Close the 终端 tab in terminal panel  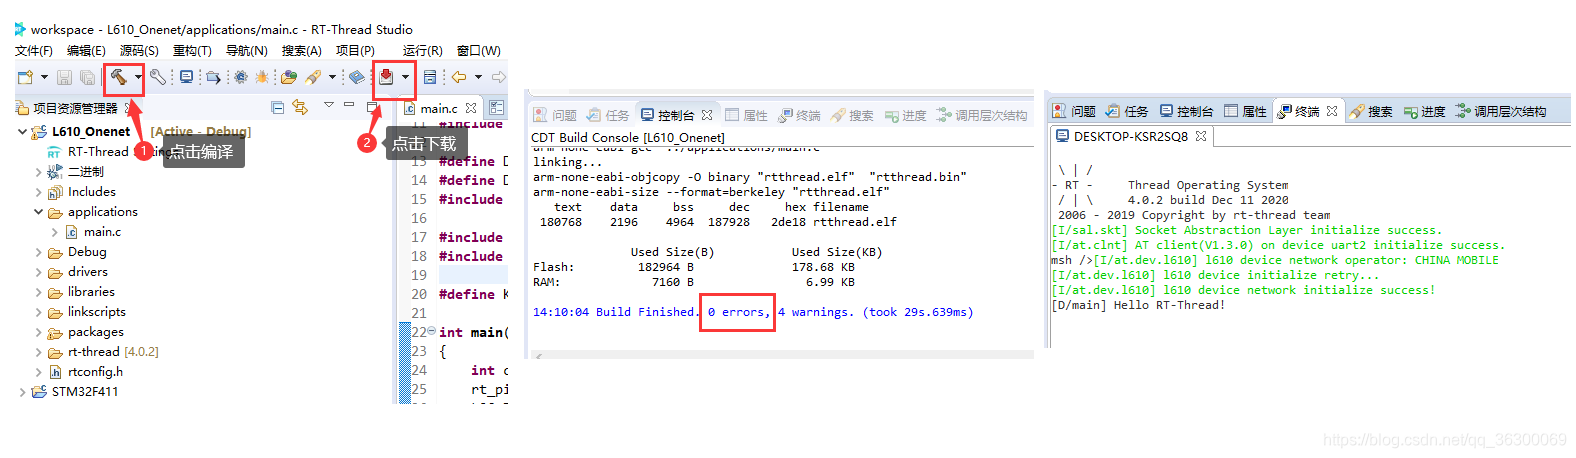pyautogui.click(x=1332, y=111)
